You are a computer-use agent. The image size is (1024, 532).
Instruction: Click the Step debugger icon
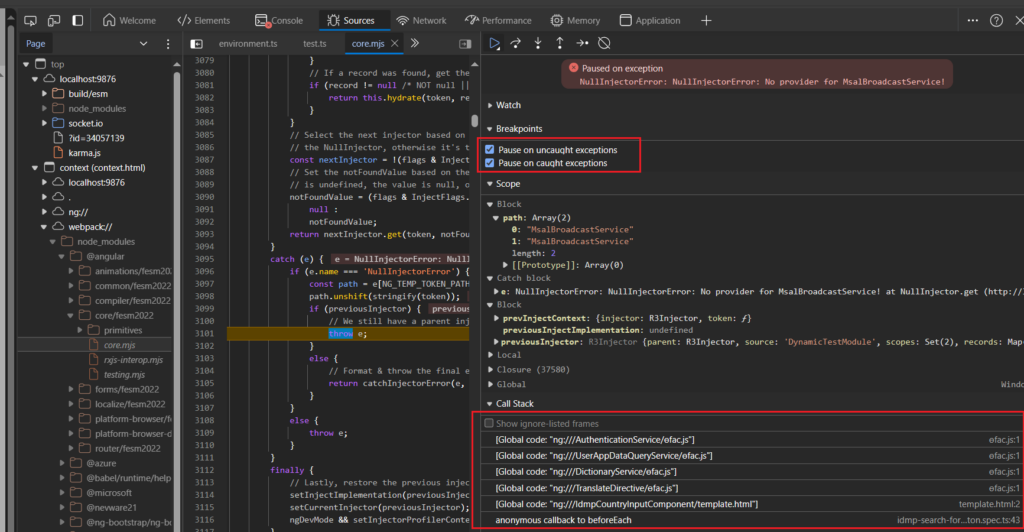582,43
